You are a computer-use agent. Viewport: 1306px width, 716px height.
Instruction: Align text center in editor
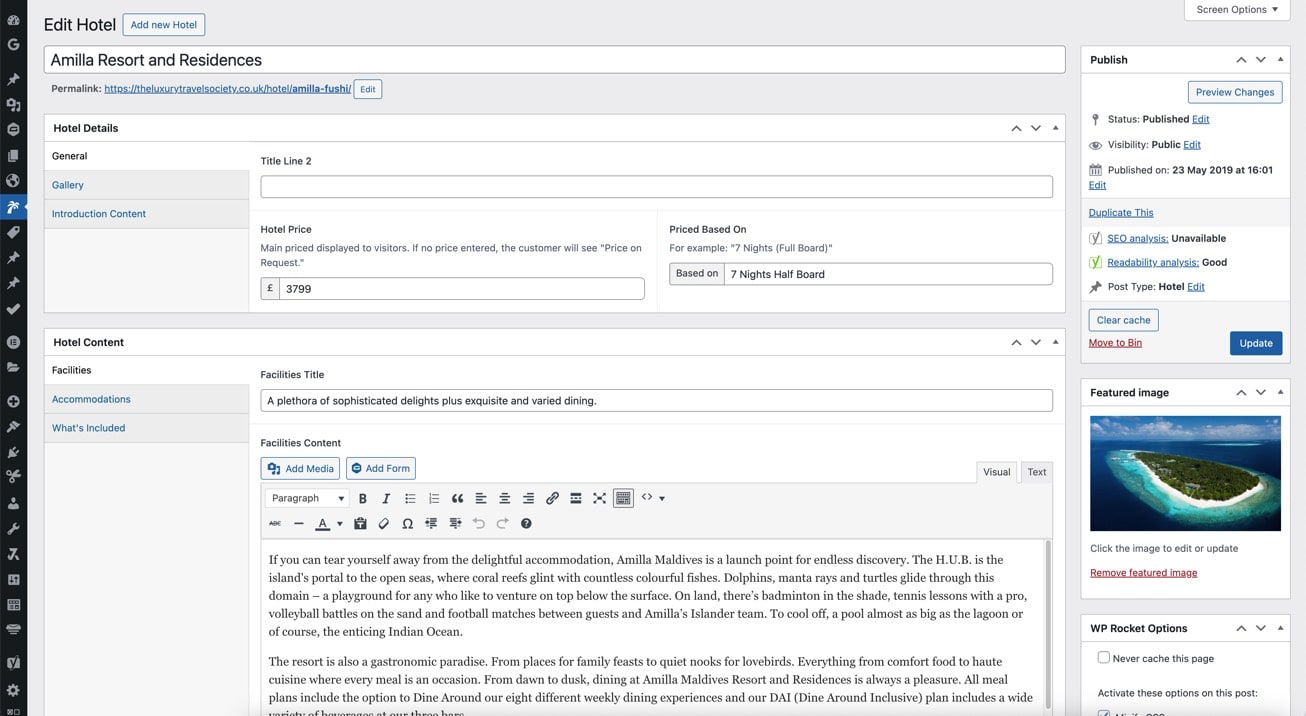coord(505,498)
